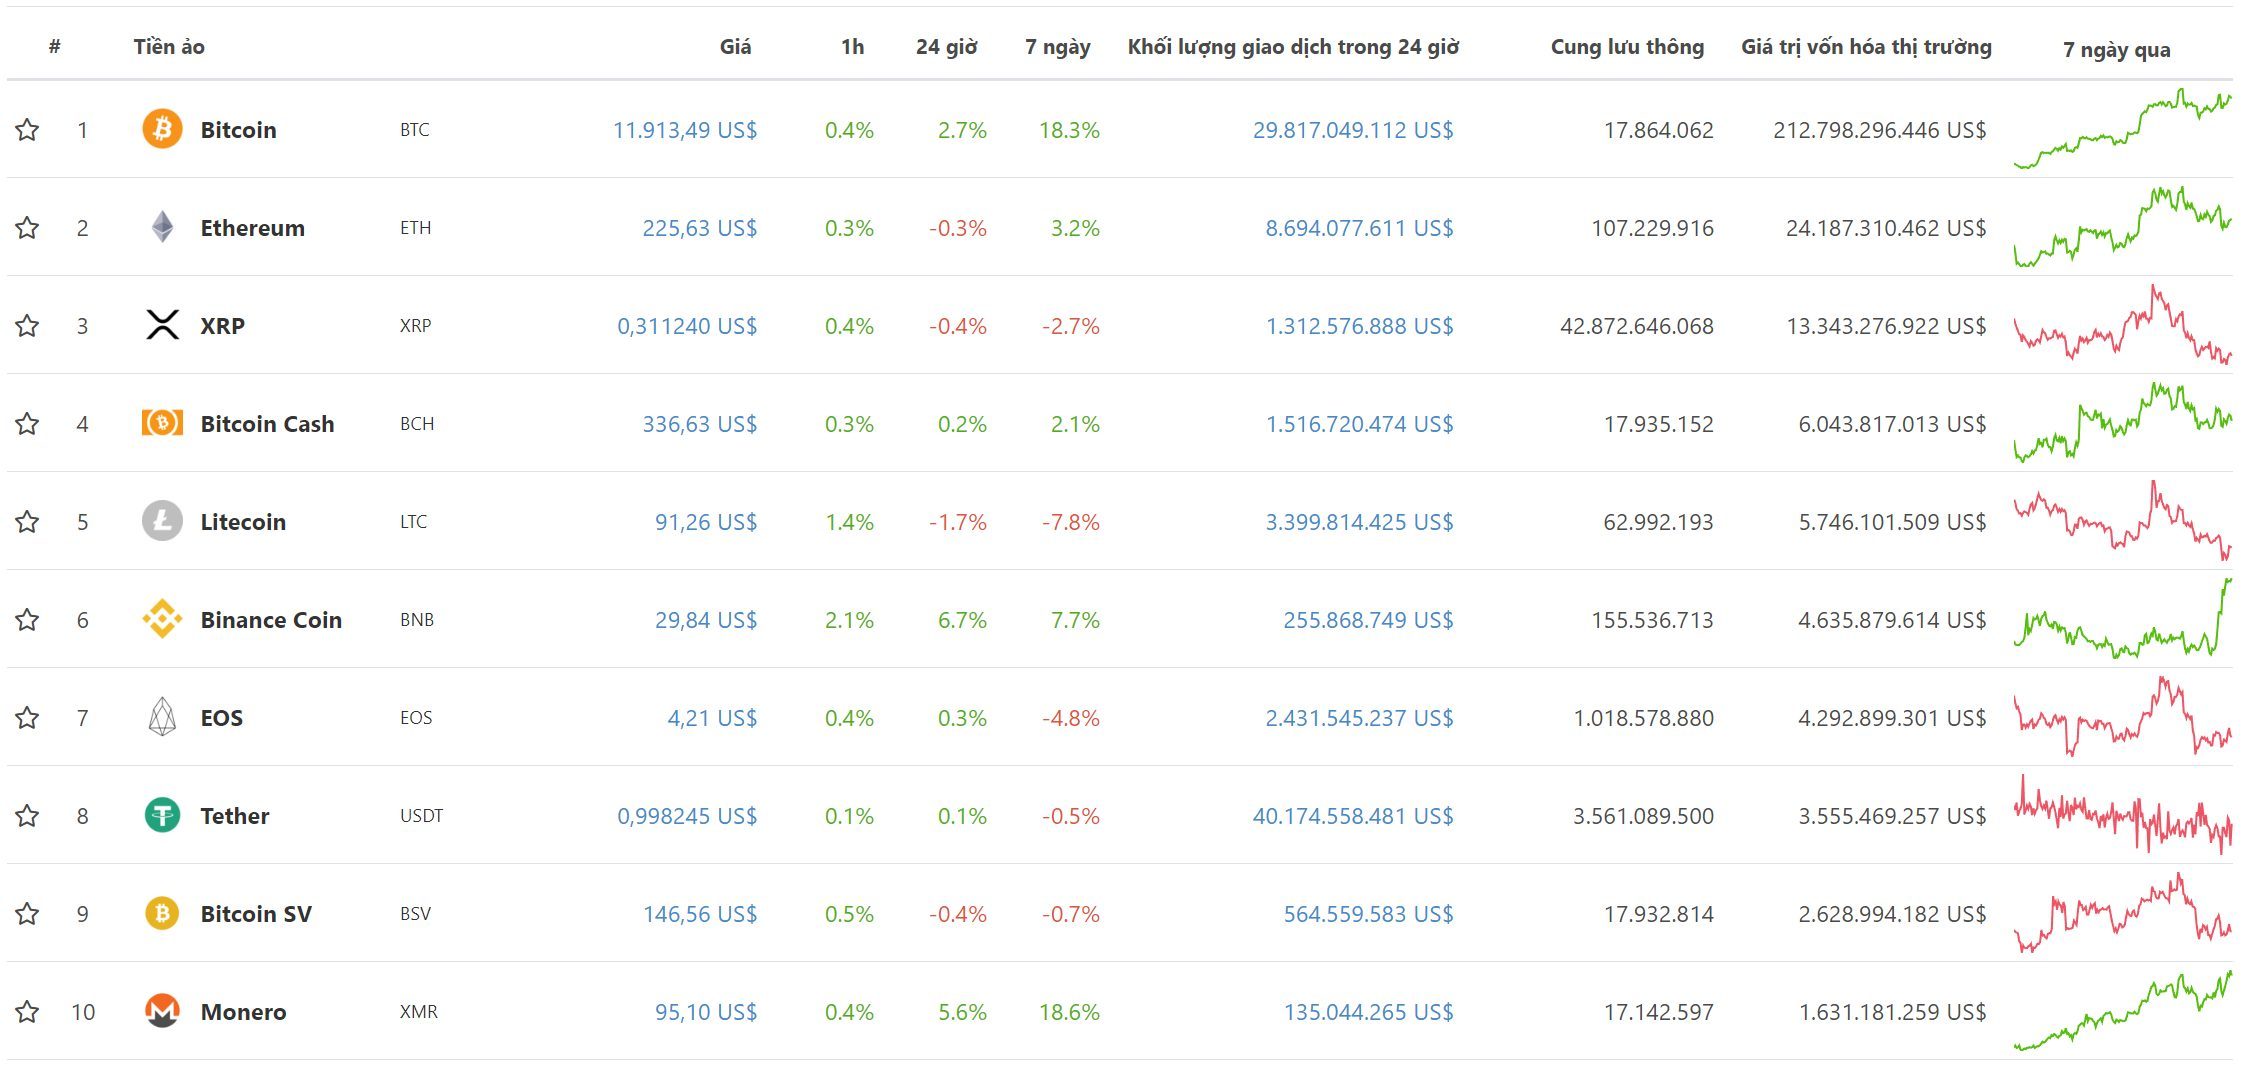Click the Bitcoin SV logo icon
2245x1065 pixels.
162,913
